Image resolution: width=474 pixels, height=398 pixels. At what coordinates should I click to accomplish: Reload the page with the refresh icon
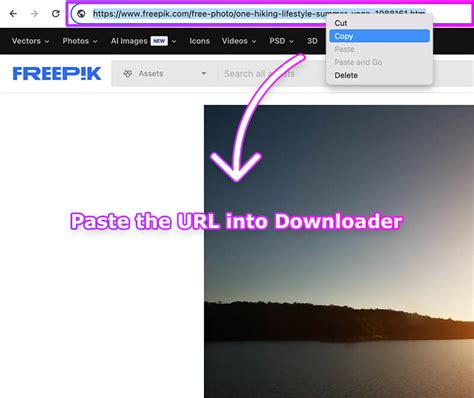click(x=56, y=14)
